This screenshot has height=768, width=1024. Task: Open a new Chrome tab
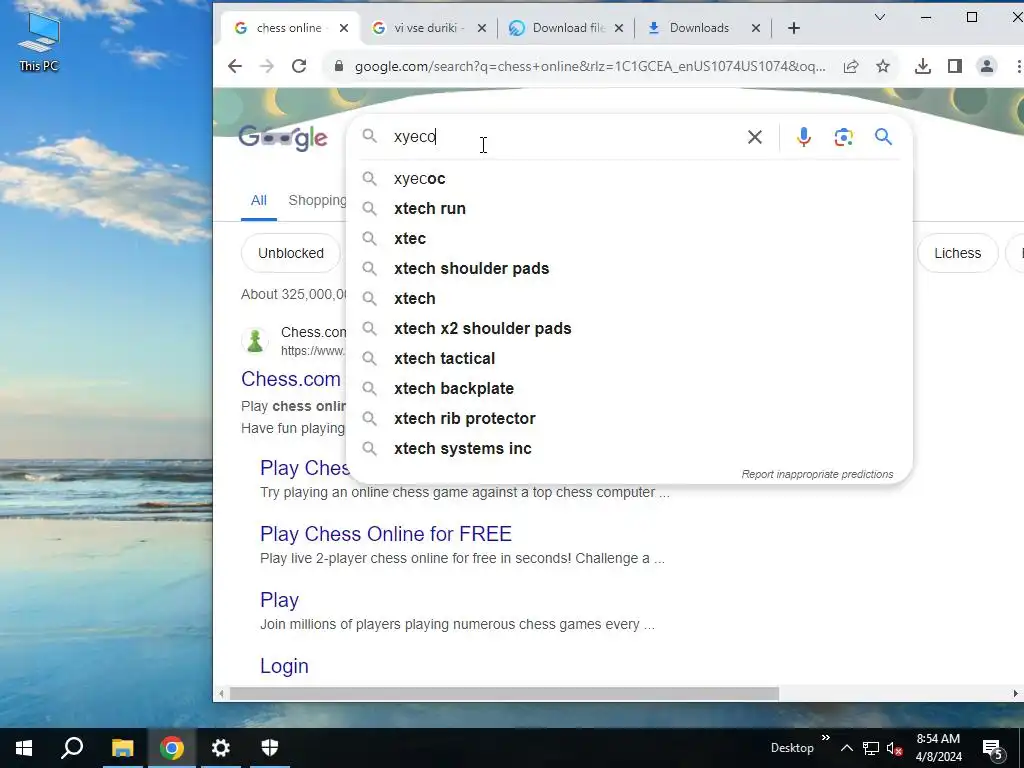click(793, 28)
